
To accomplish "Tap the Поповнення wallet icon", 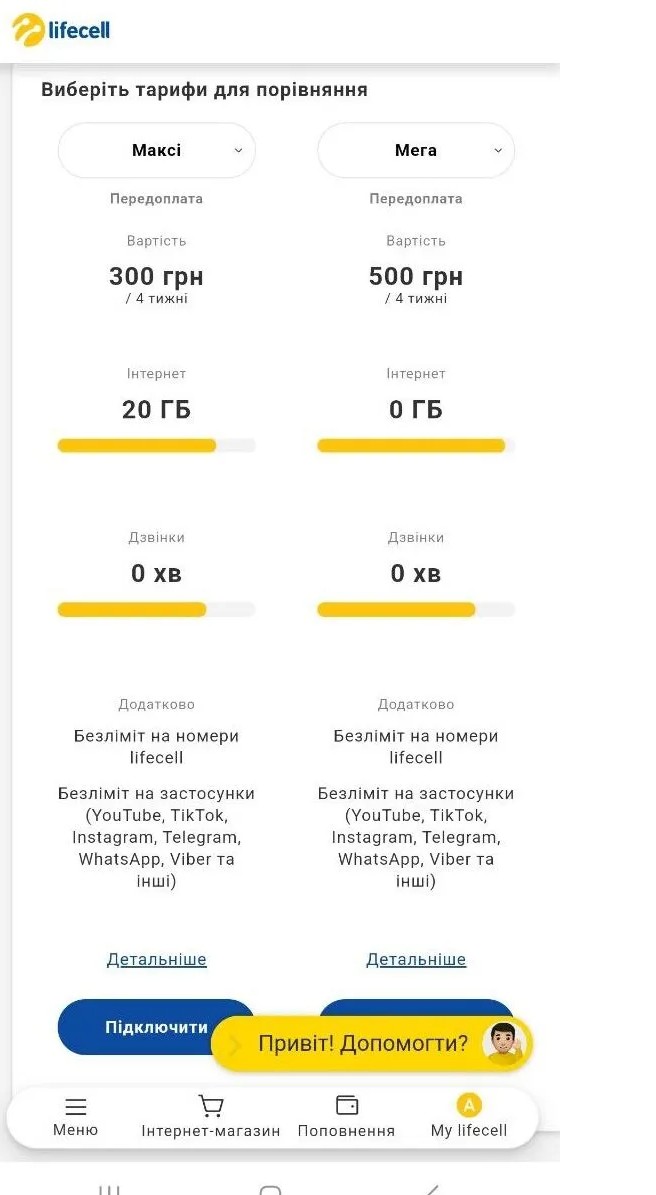I will coord(347,1105).
